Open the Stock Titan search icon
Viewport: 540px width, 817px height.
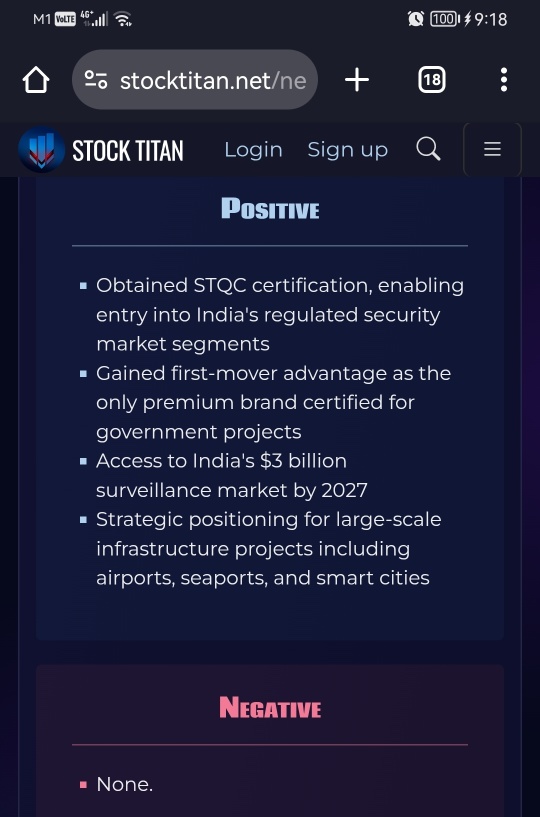pos(428,149)
